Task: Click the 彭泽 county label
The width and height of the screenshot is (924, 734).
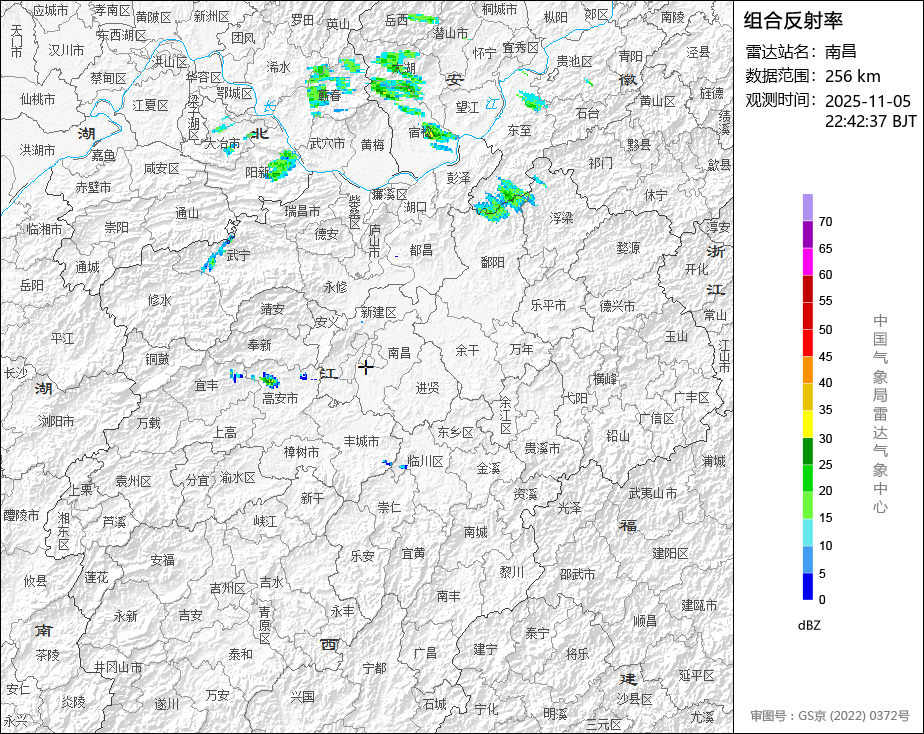Action: 458,177
